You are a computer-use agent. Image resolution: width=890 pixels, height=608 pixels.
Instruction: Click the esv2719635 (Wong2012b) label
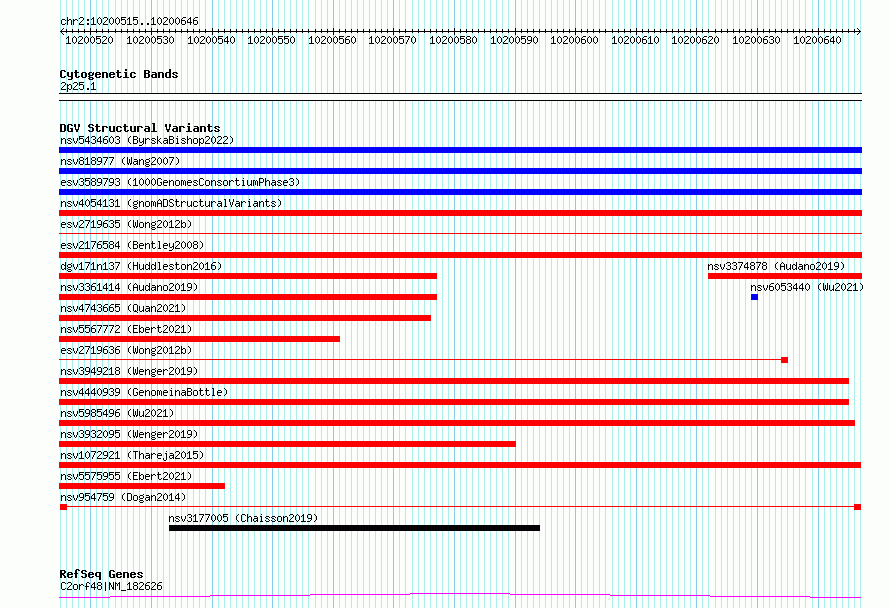click(x=126, y=224)
